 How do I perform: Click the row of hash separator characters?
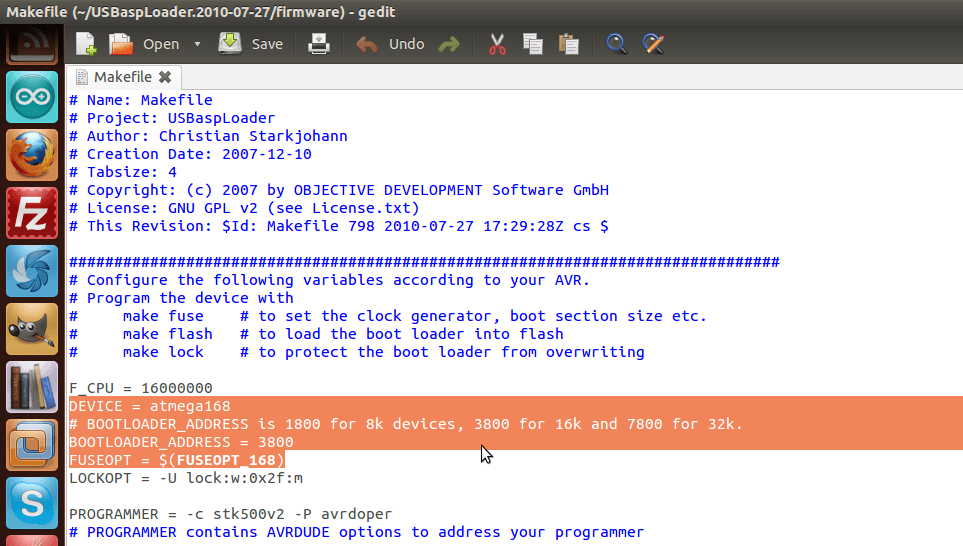[424, 262]
